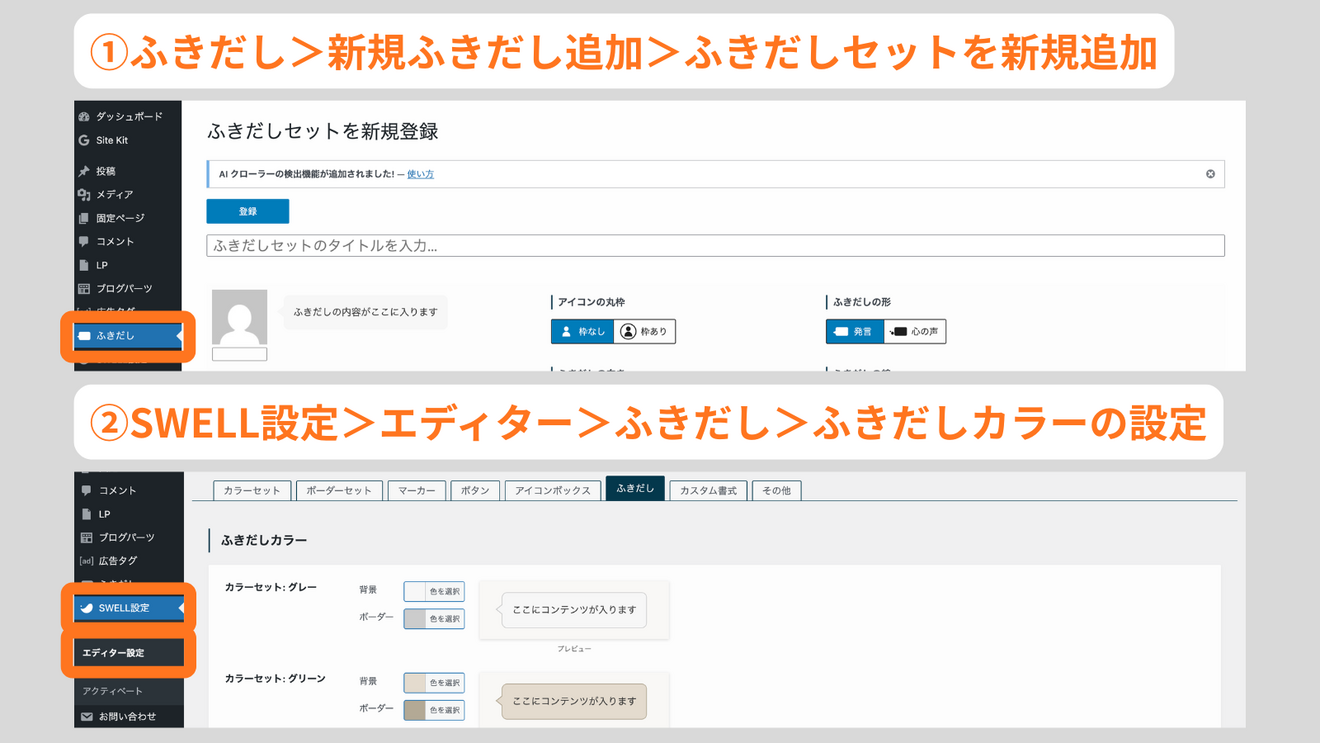Click the grey ここにコンテンツが入ります preview balloon
The height and width of the screenshot is (743, 1320).
(x=574, y=610)
